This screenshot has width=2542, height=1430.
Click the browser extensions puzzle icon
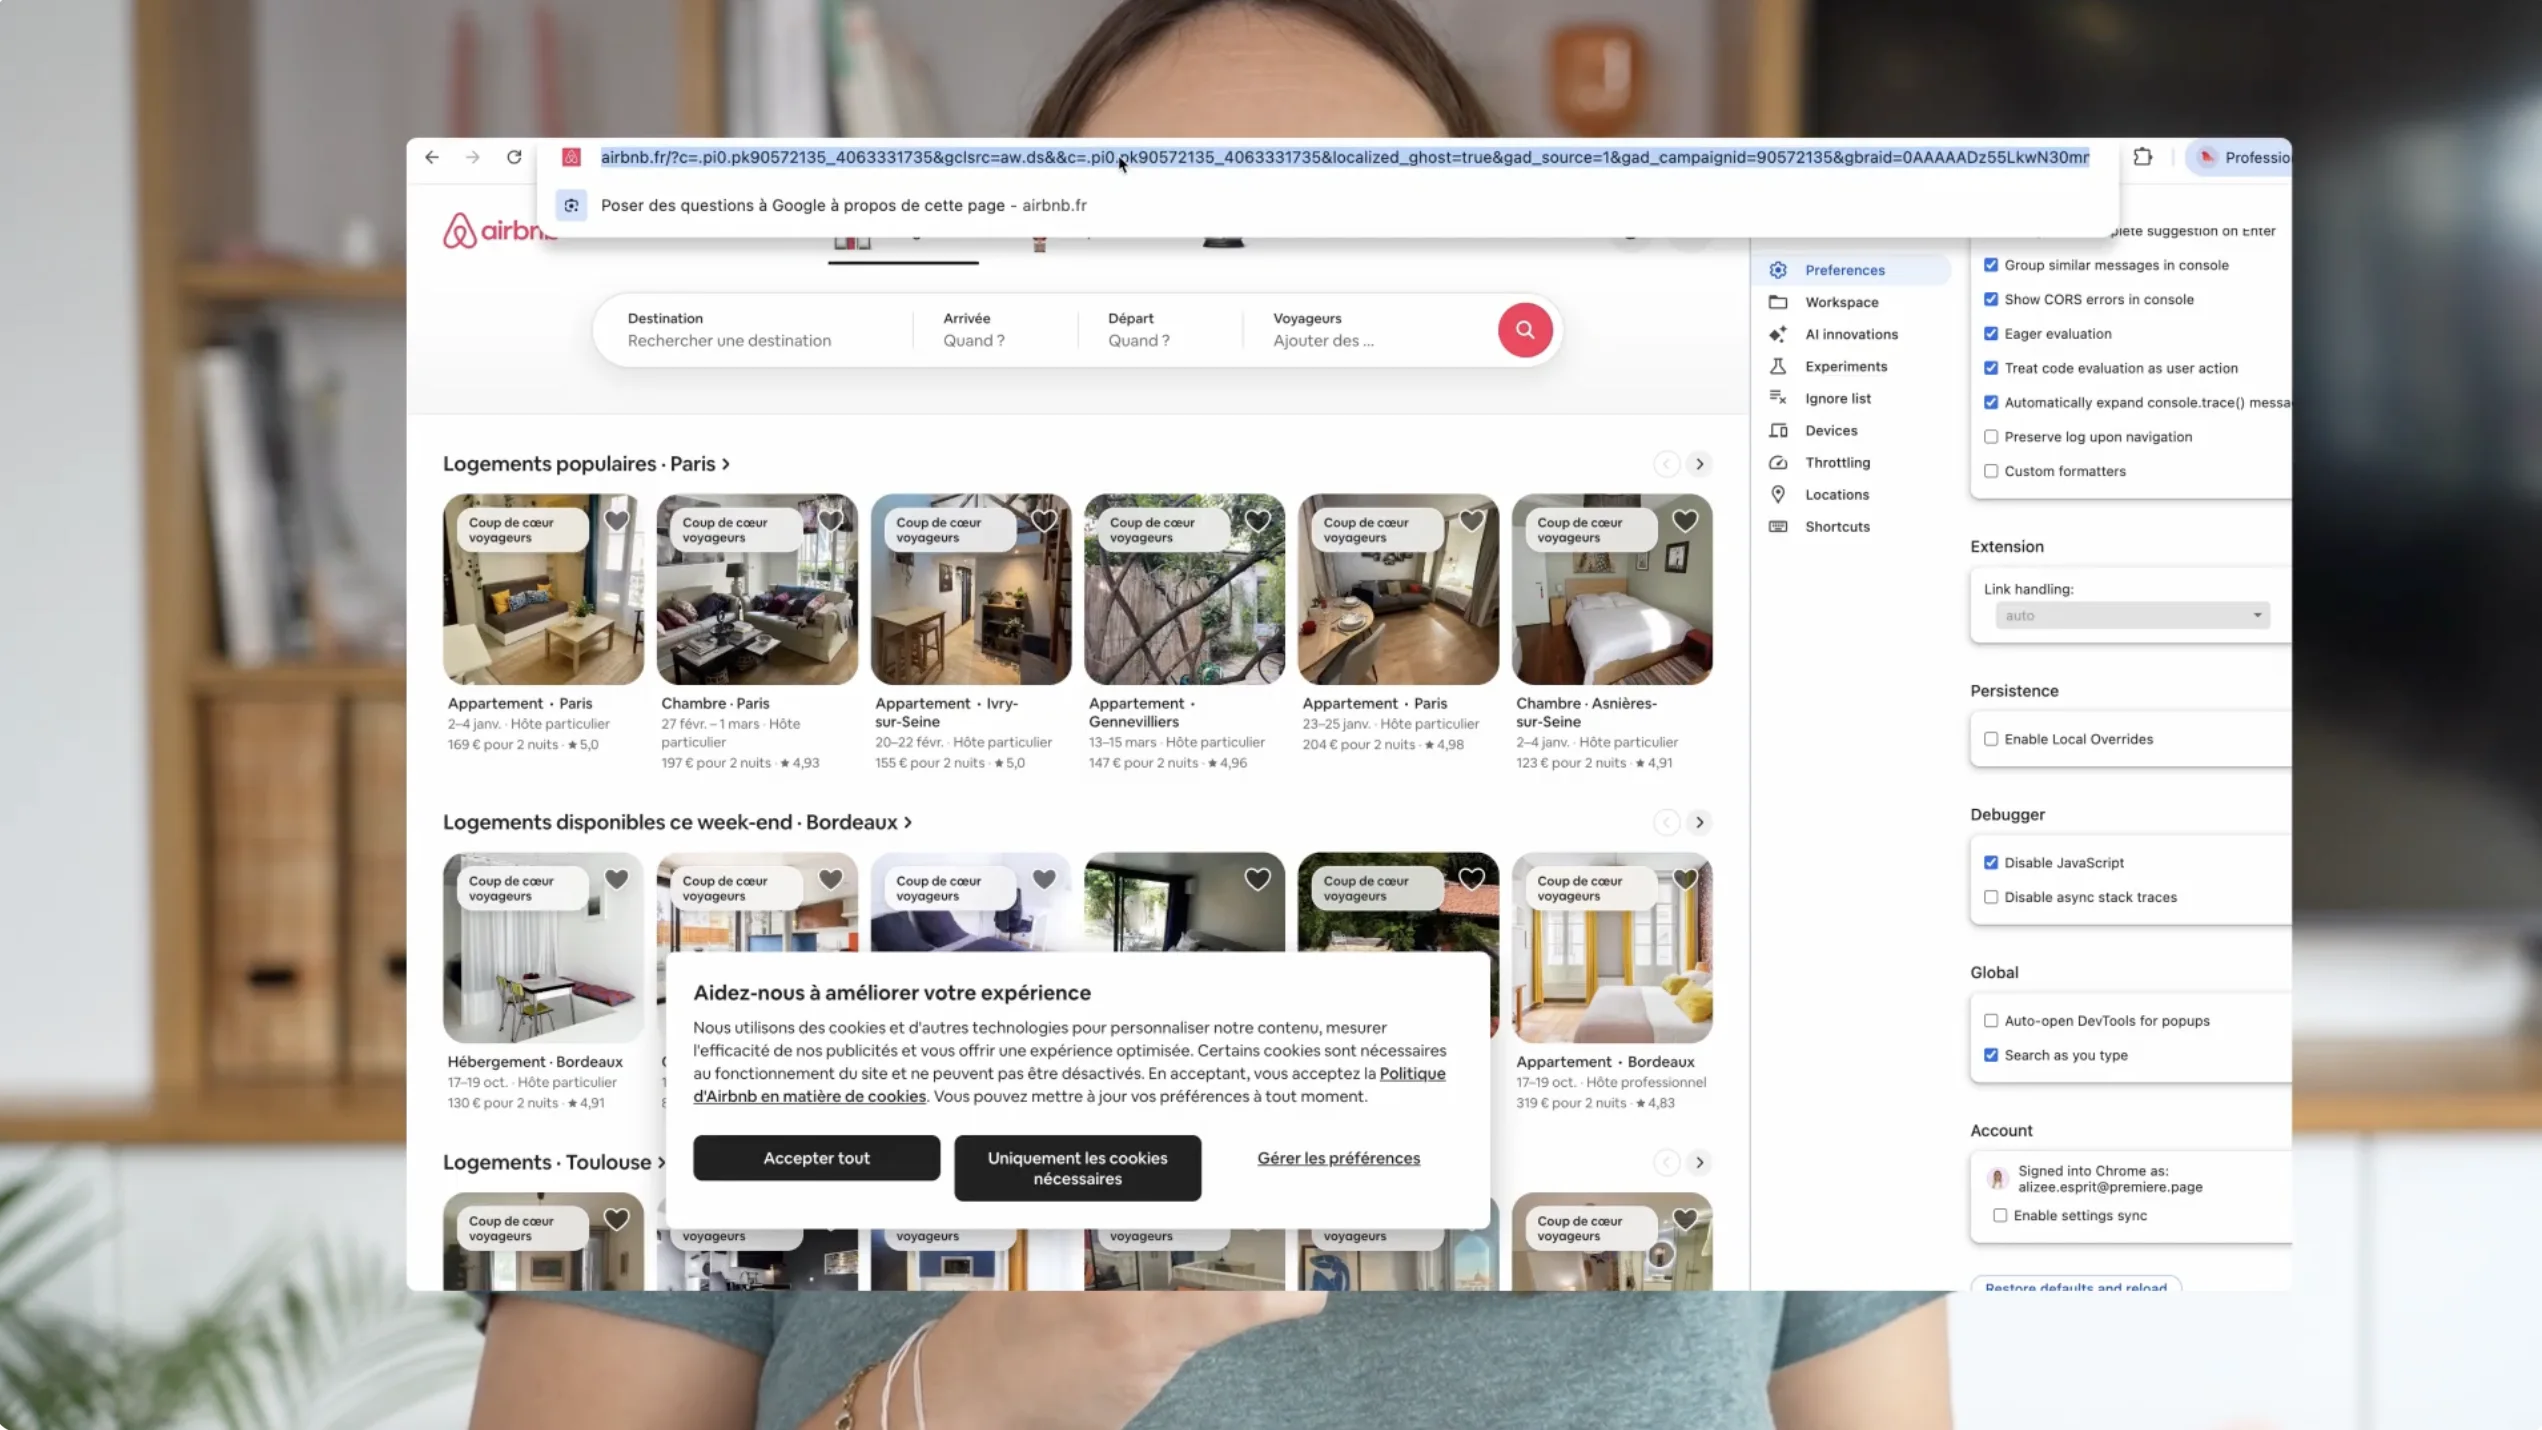(2142, 157)
